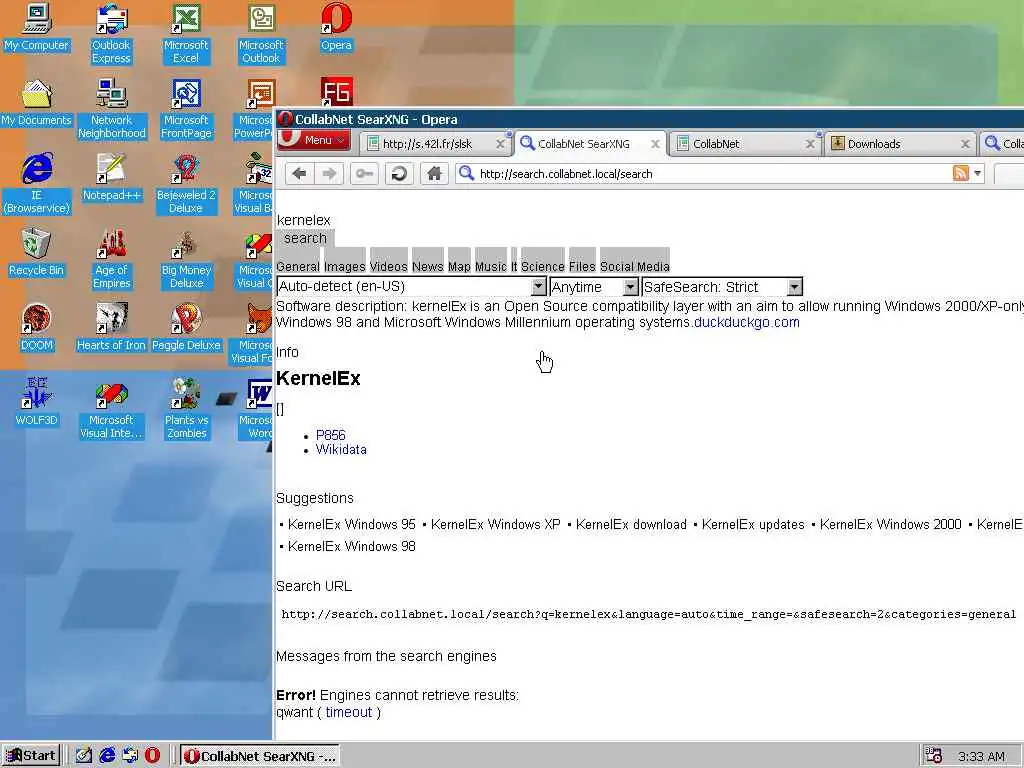1024x768 pixels.
Task: Open the Recycle Bin
Action: [37, 253]
